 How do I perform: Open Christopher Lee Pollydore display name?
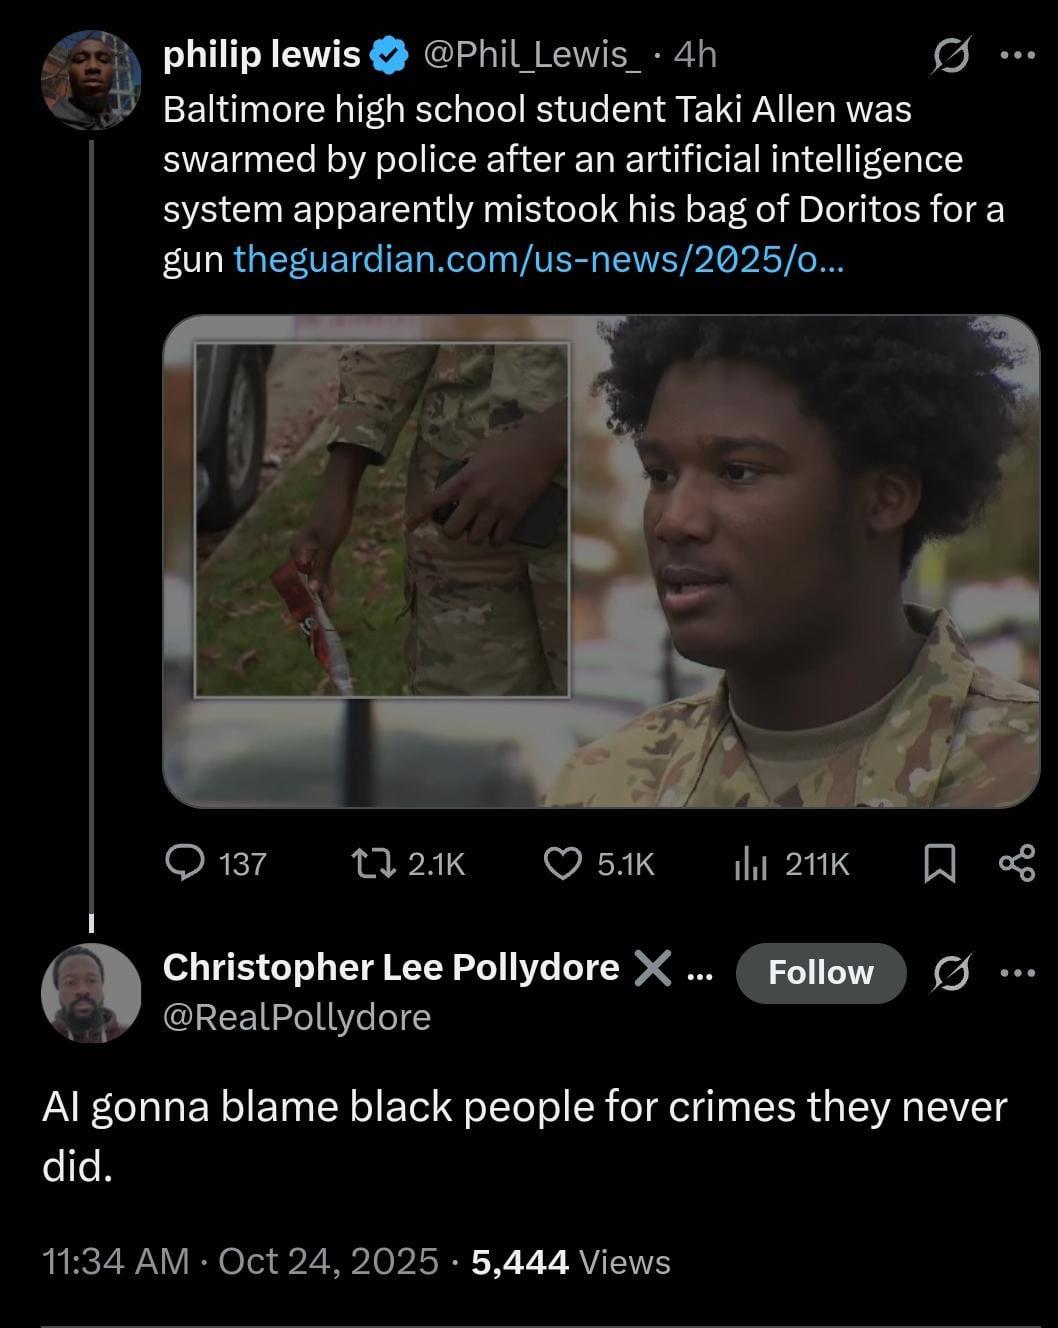pos(391,967)
